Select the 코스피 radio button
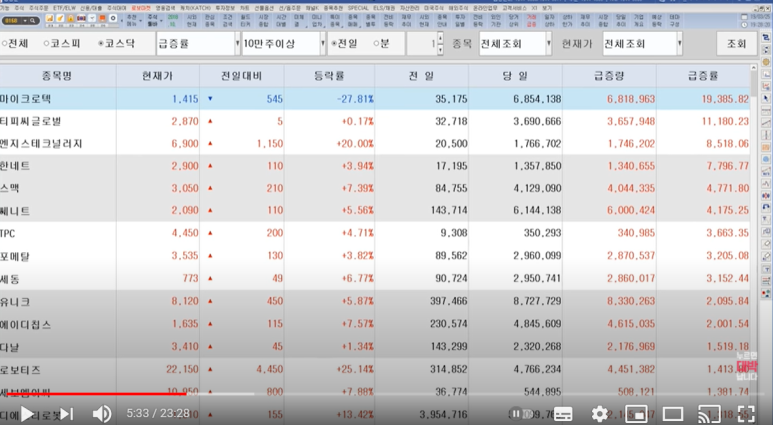 coord(46,43)
